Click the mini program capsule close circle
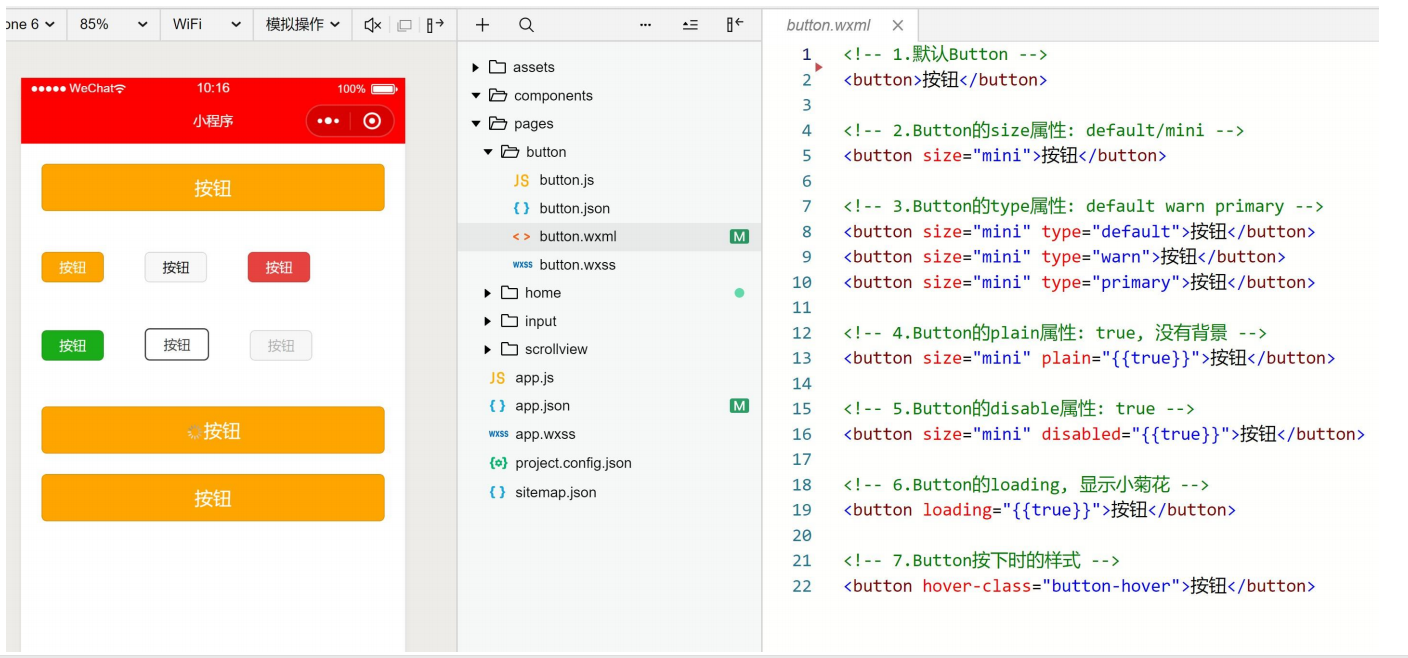The image size is (1408, 658). click(x=372, y=121)
